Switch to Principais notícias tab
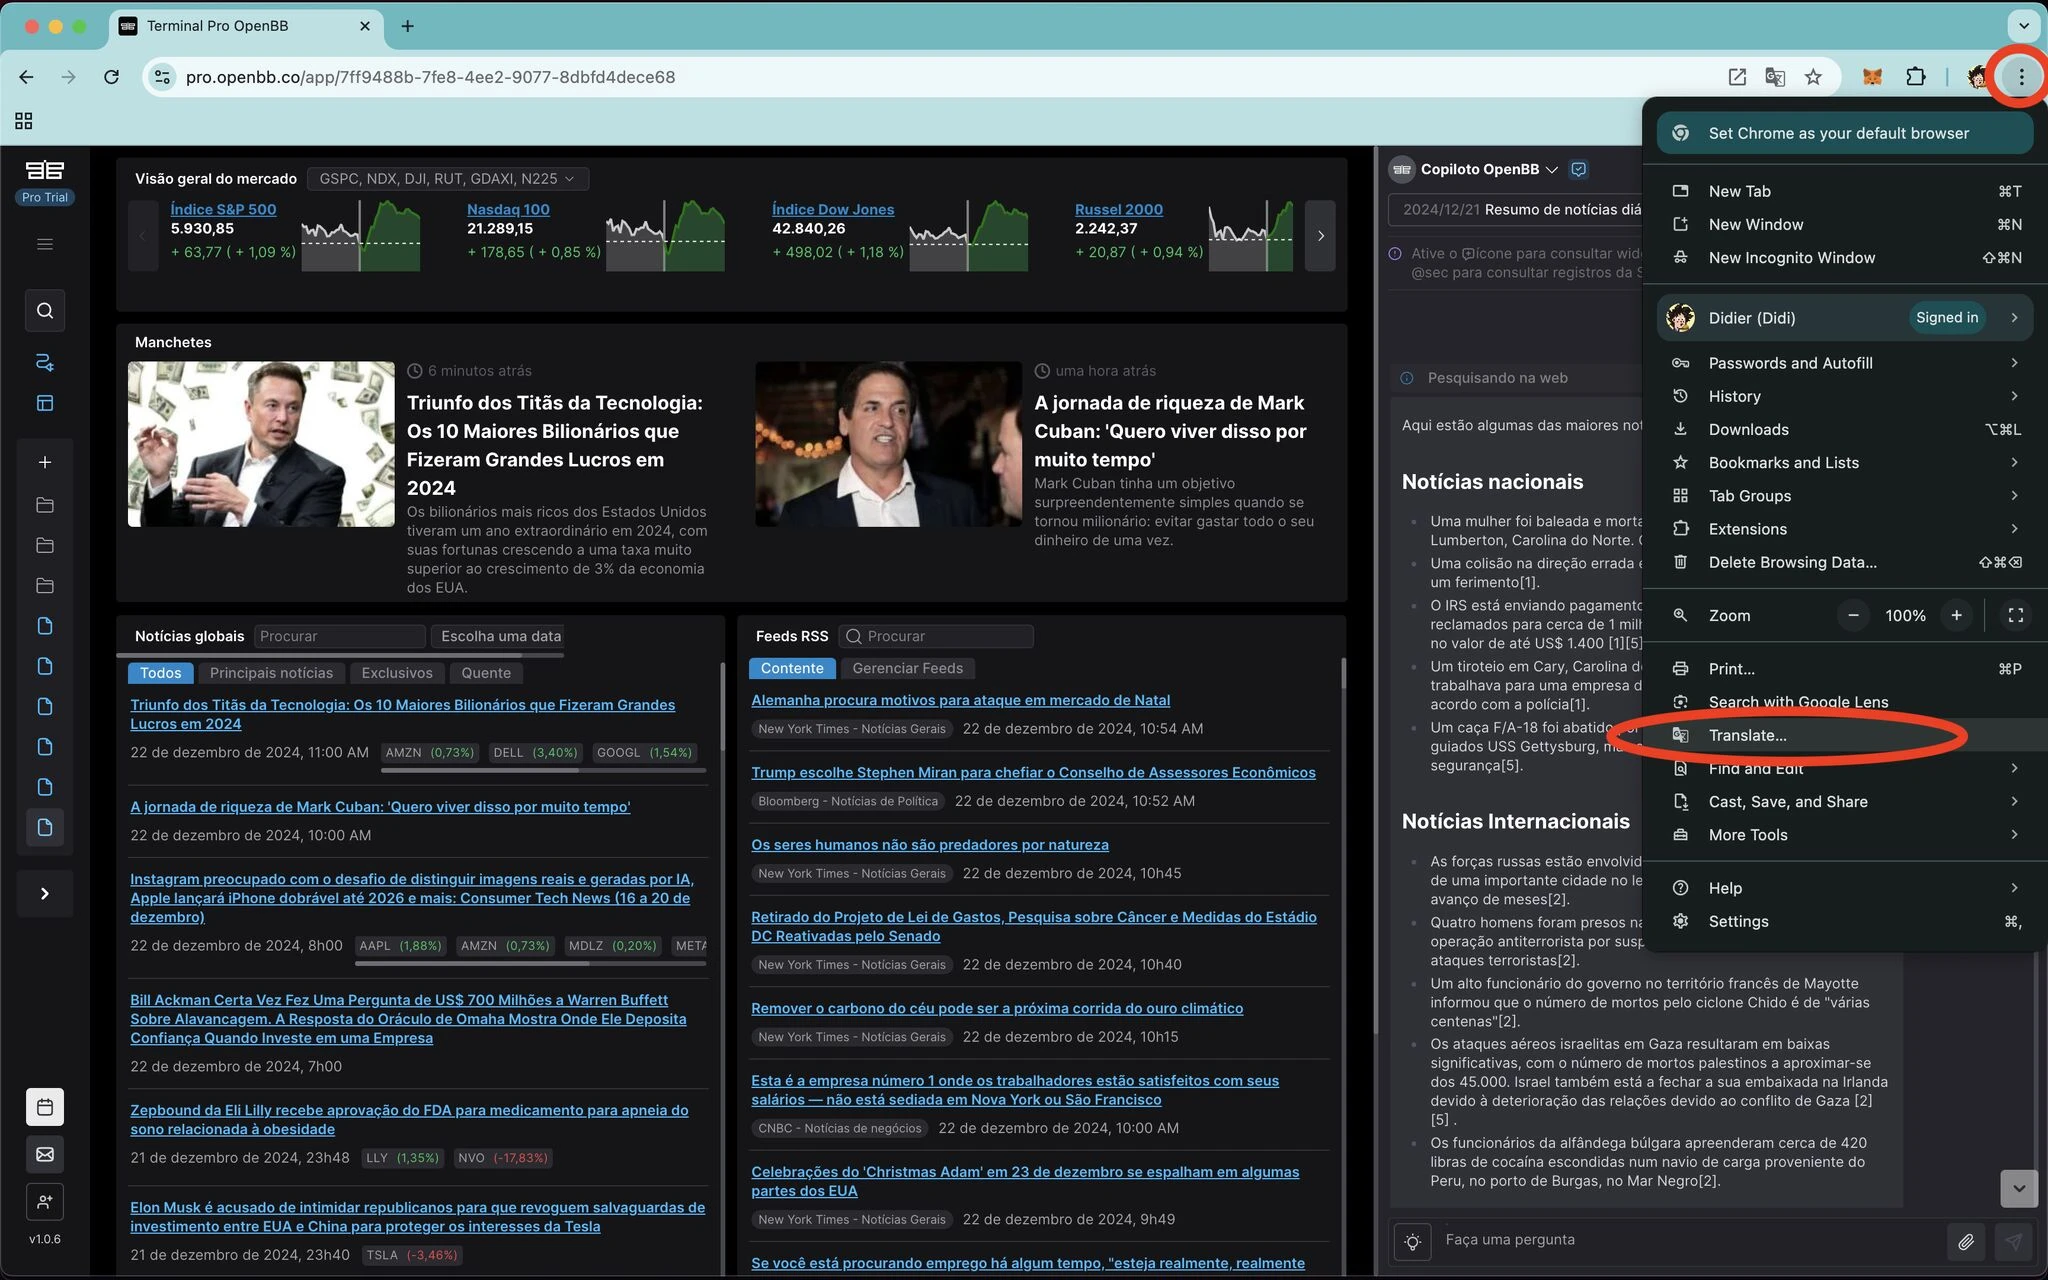 click(271, 673)
